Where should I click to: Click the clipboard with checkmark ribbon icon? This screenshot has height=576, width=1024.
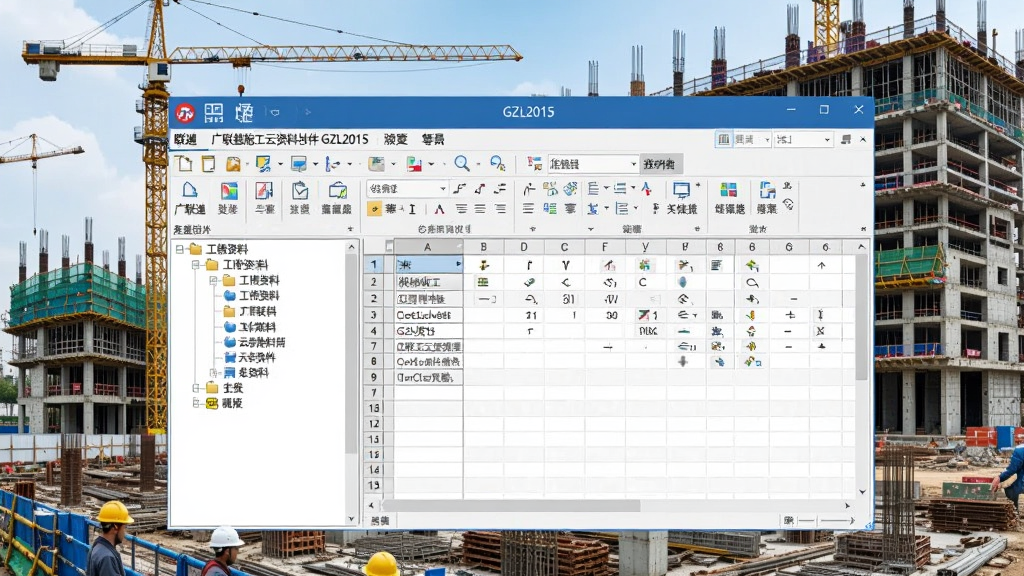pyautogui.click(x=300, y=191)
